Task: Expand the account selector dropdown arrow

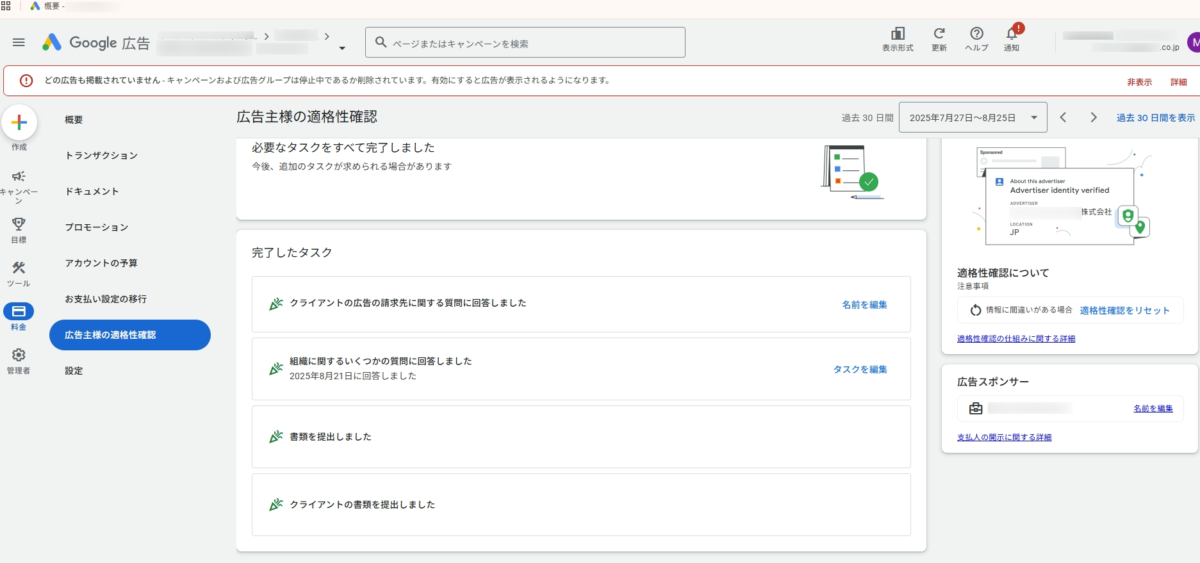Action: [x=342, y=47]
